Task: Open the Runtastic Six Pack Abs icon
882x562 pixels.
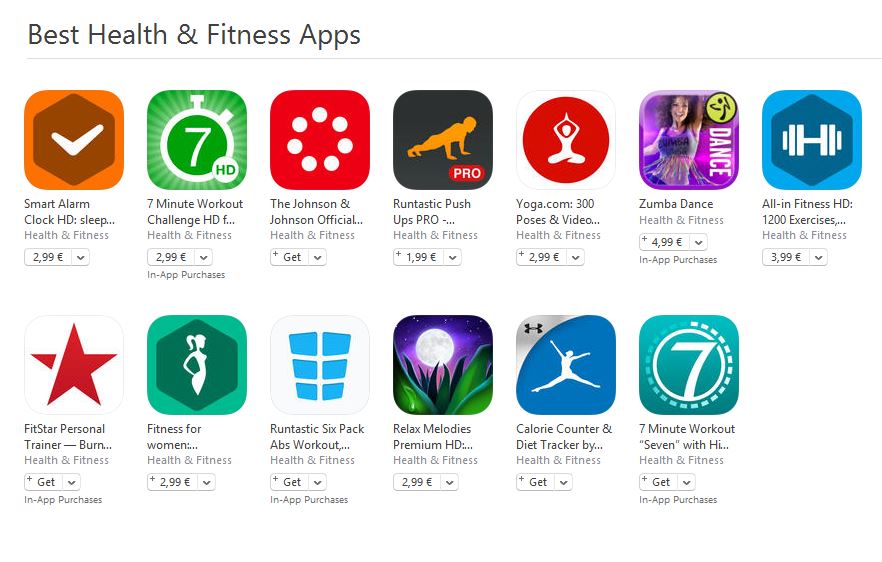Action: [x=320, y=365]
